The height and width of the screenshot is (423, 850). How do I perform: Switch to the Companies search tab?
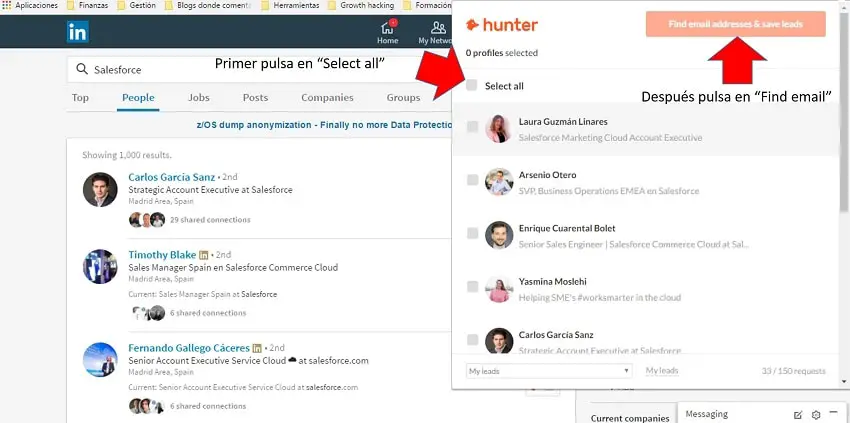tap(327, 98)
